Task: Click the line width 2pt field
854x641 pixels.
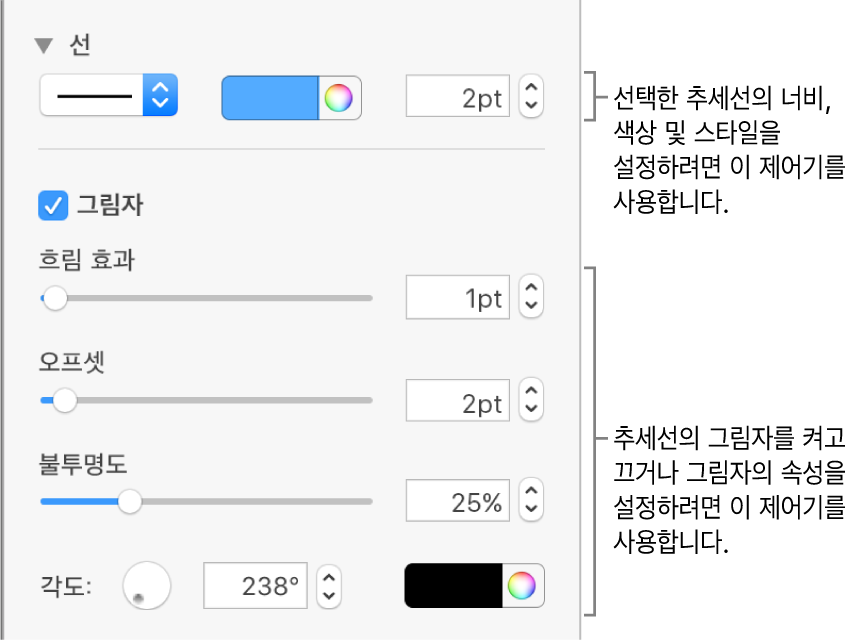Action: 459,97
